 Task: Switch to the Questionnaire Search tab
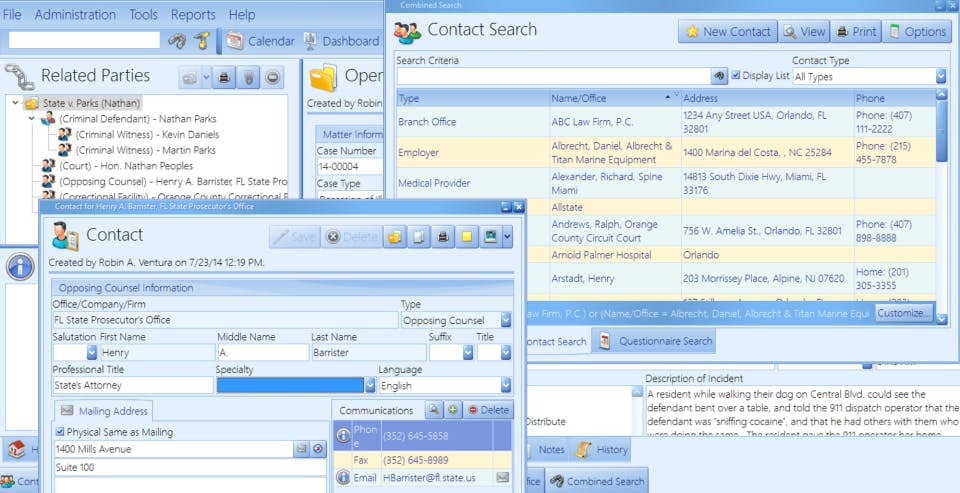tap(654, 341)
